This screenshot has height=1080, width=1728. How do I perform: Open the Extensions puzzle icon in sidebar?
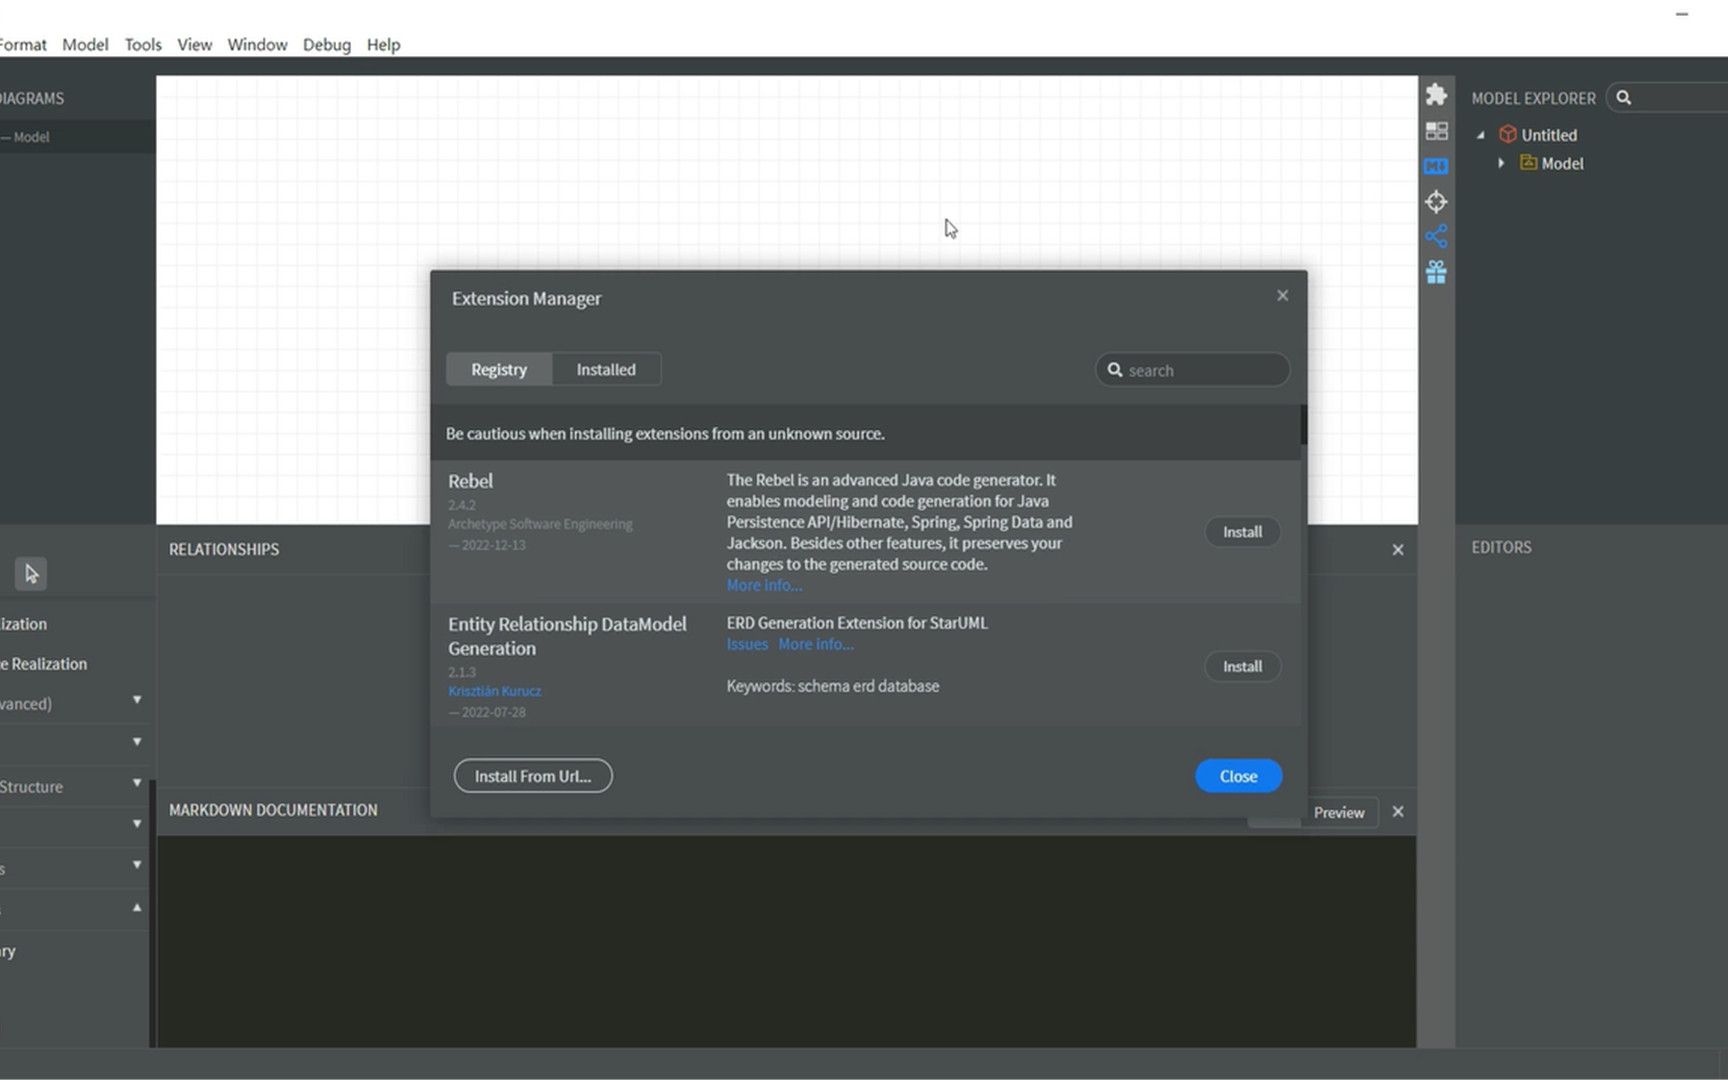click(1436, 95)
